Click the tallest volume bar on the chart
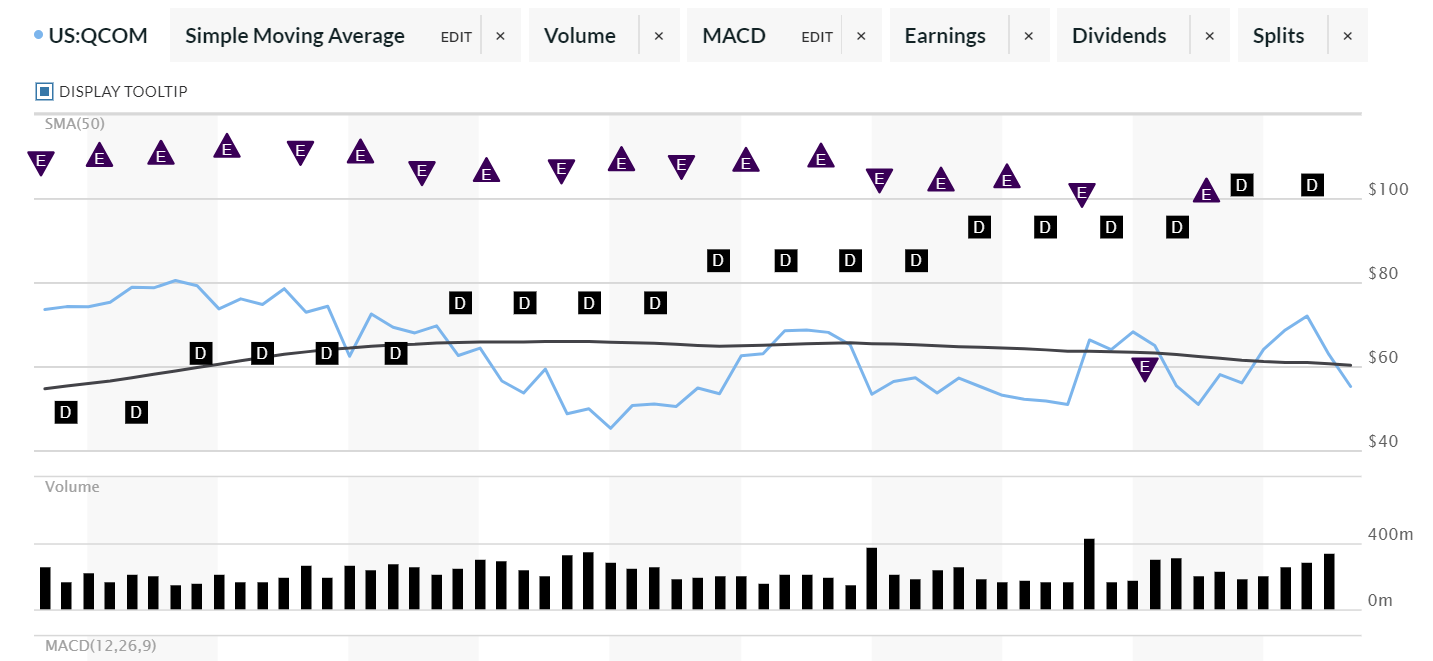 (1089, 570)
